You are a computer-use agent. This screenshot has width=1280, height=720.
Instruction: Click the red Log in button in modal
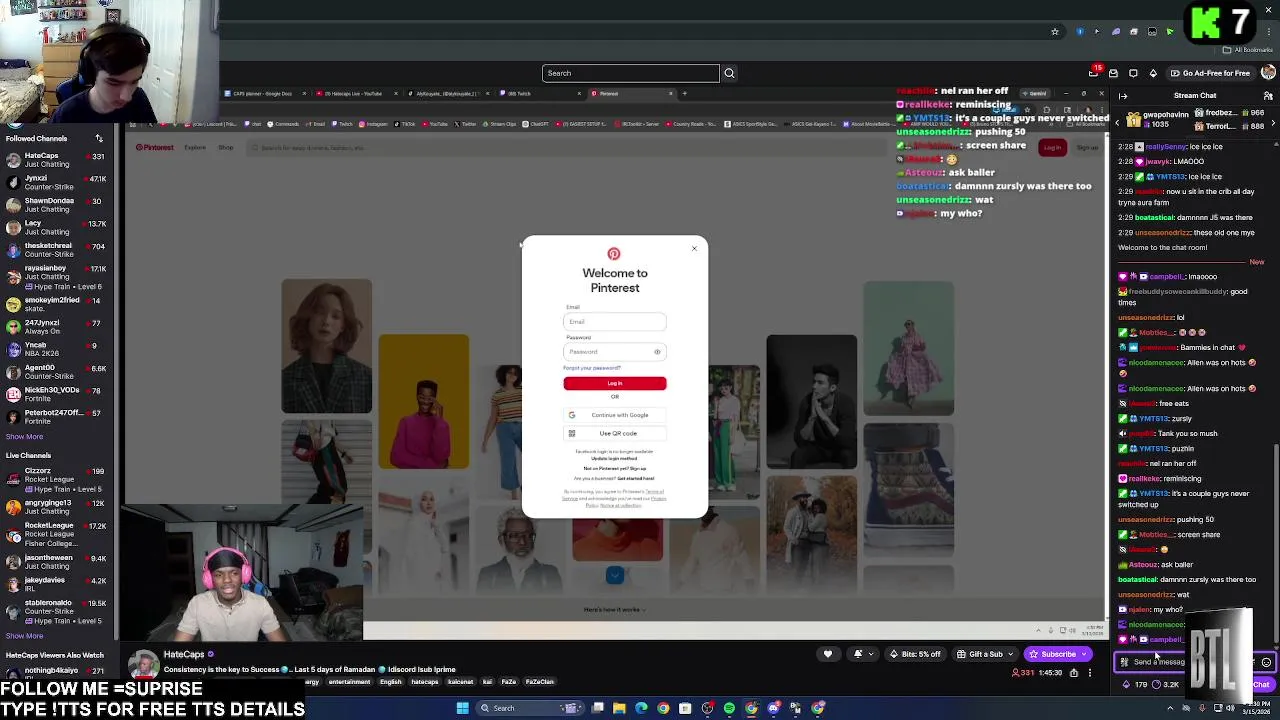pos(614,383)
